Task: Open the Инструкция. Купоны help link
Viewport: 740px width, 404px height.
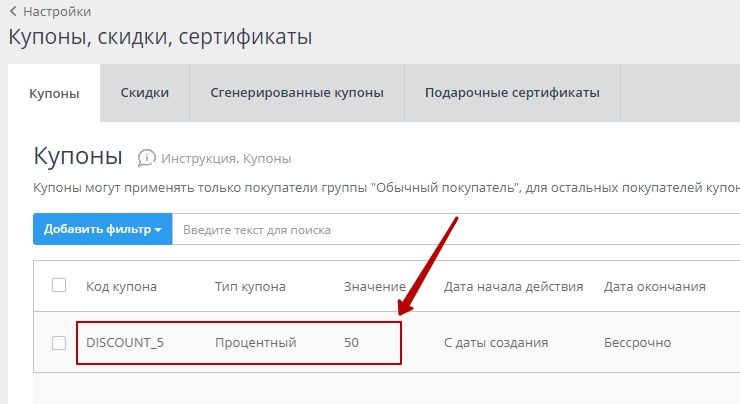Action: point(227,158)
